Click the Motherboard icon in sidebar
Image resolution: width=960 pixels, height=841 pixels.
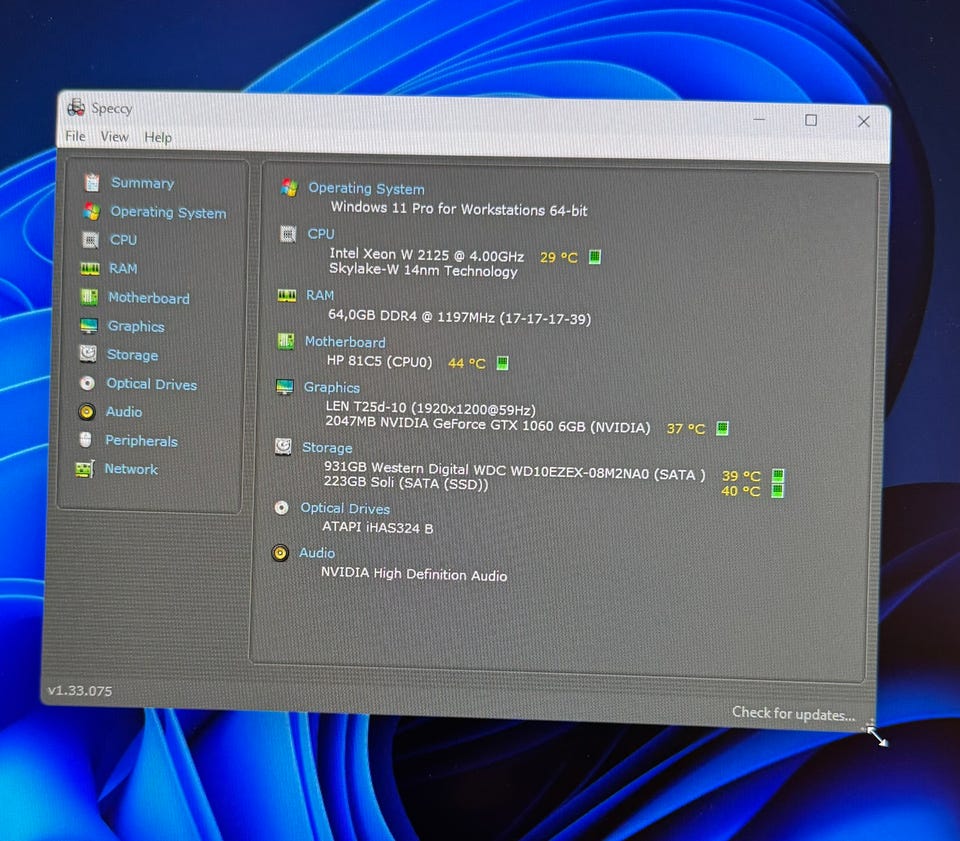[x=89, y=297]
